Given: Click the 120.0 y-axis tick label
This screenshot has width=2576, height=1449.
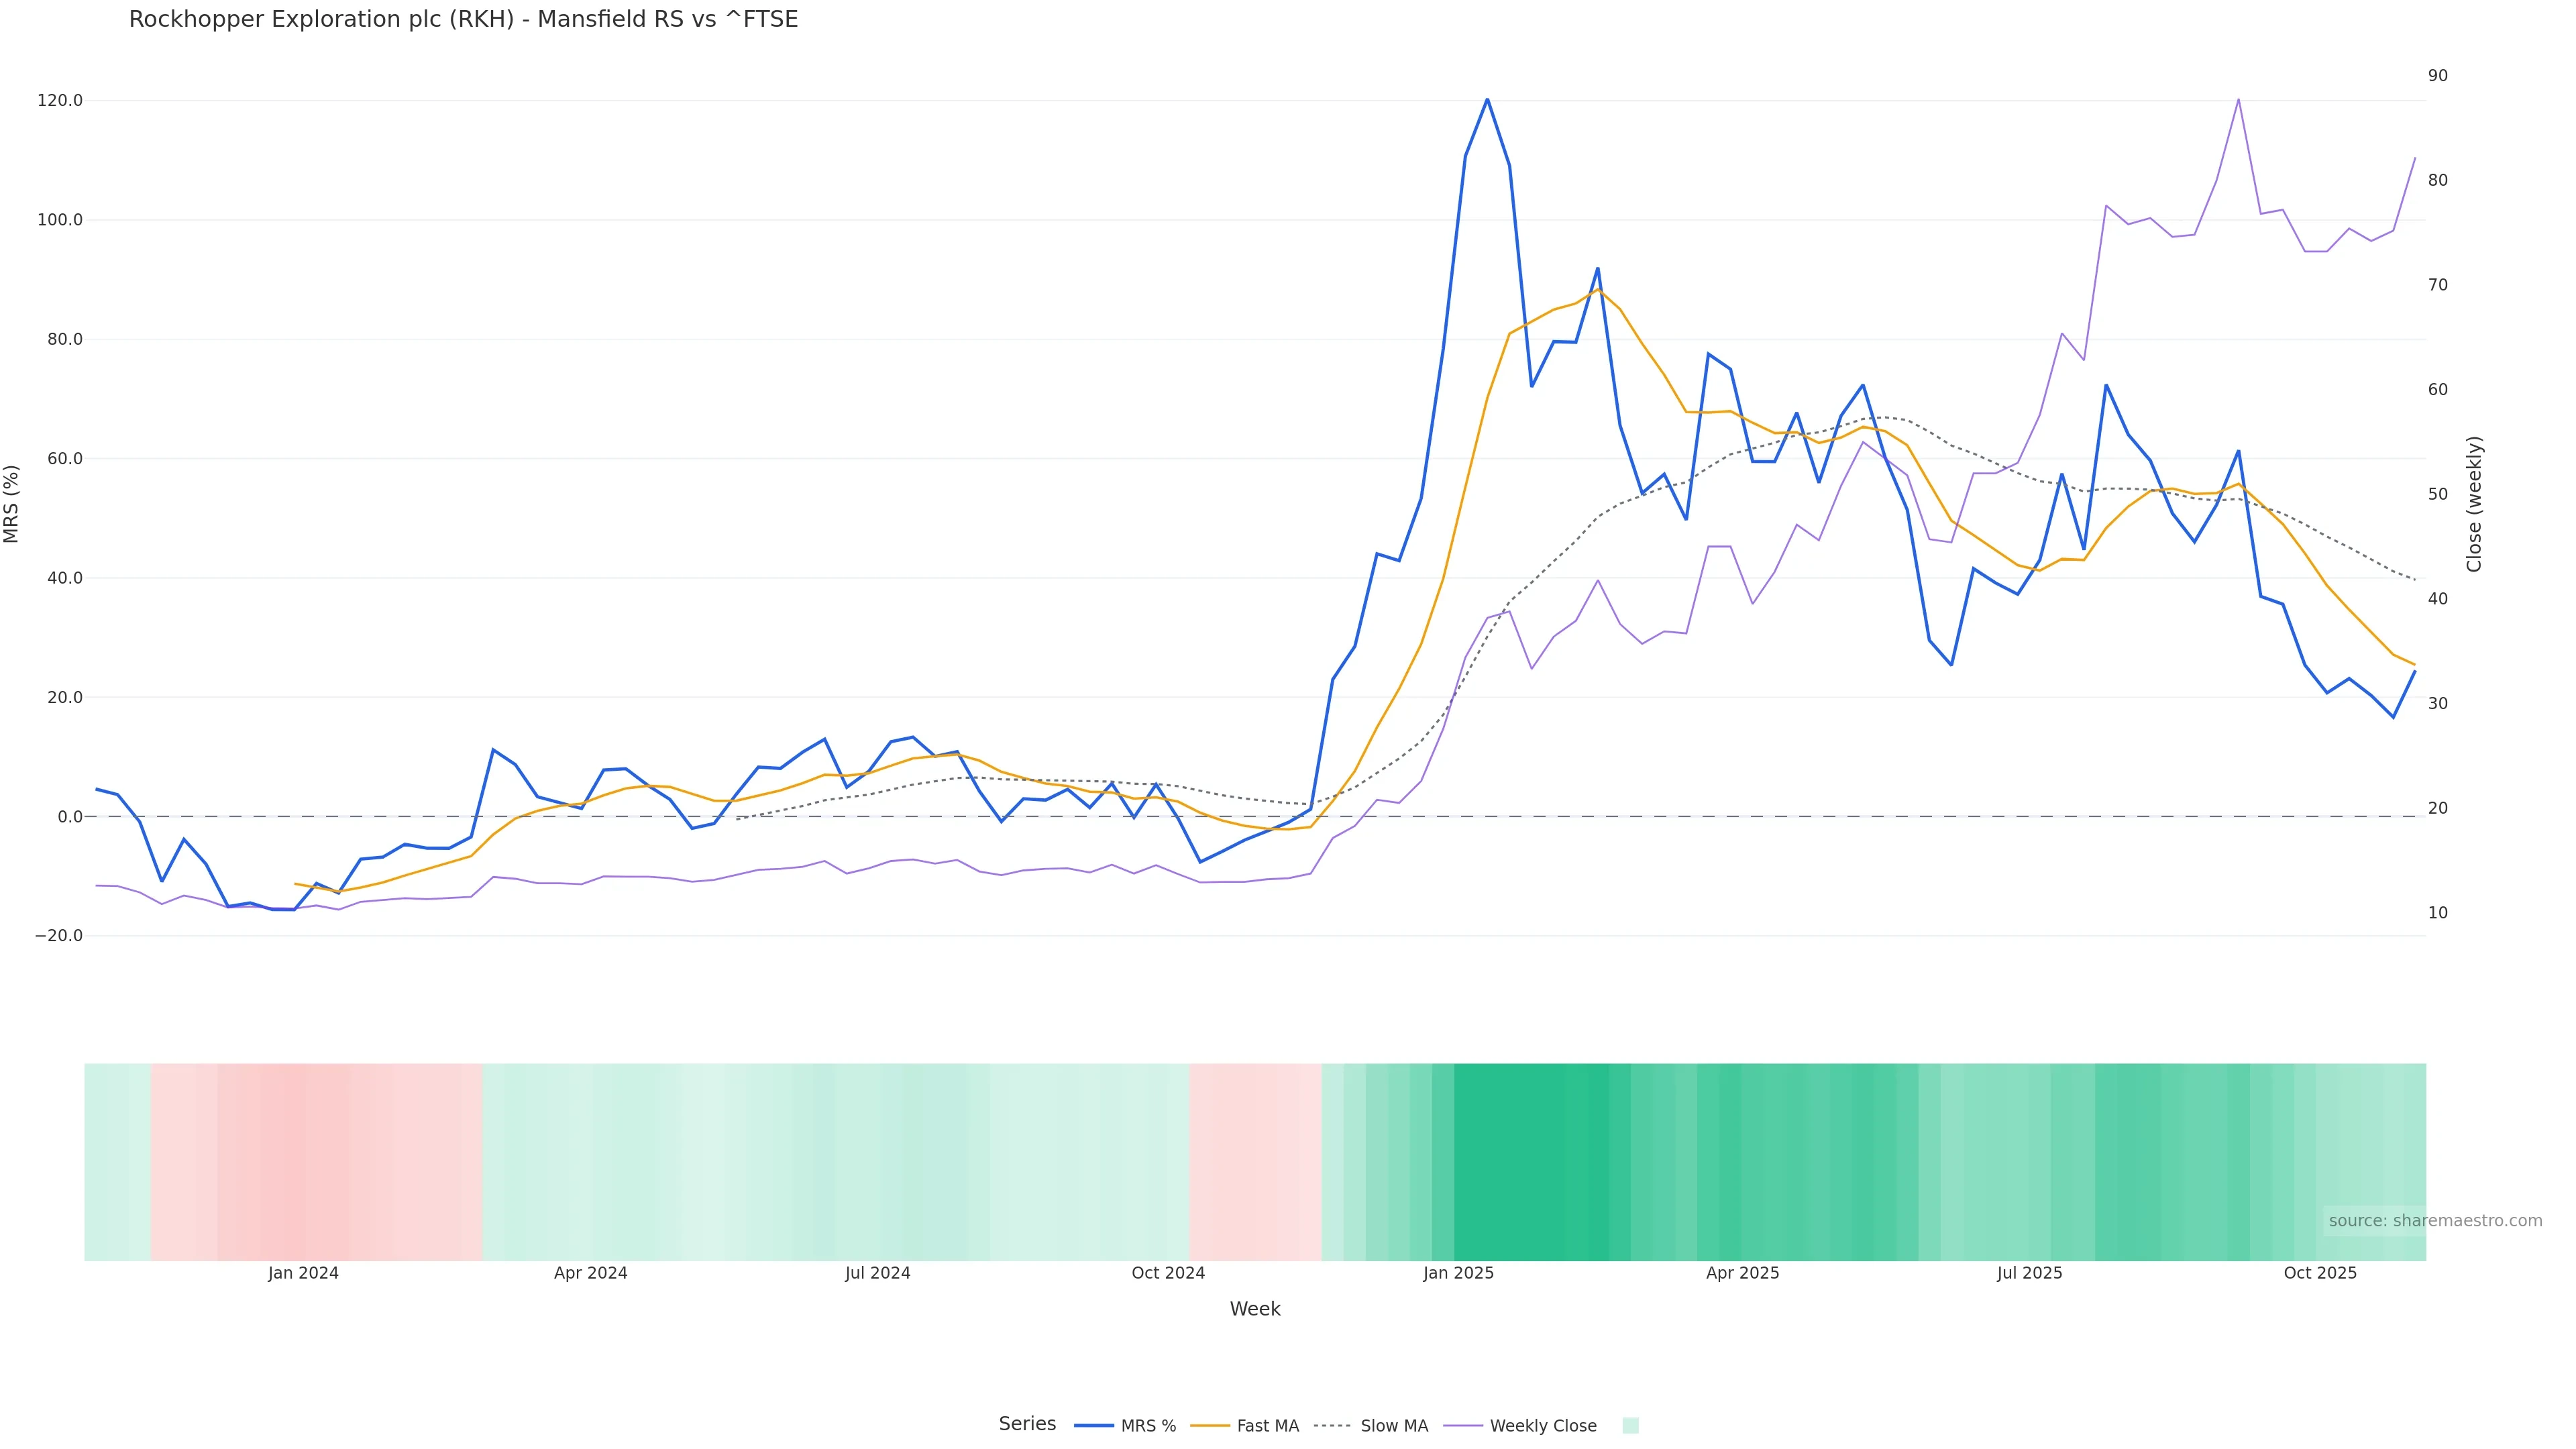Looking at the screenshot, I should click(60, 101).
